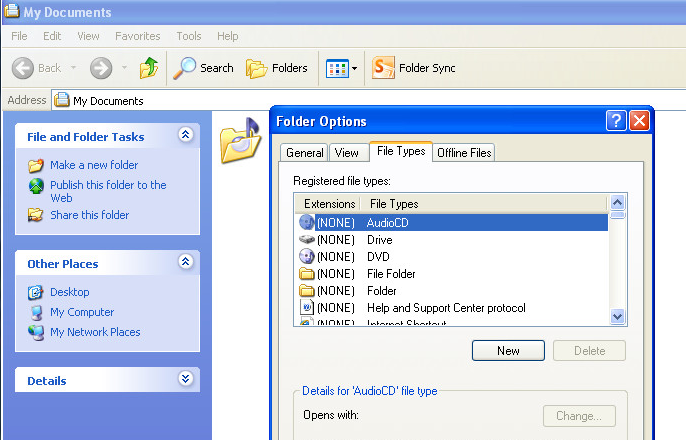Switch to the Offline Files tab
Screen dimensions: 686x440
[x=464, y=153]
